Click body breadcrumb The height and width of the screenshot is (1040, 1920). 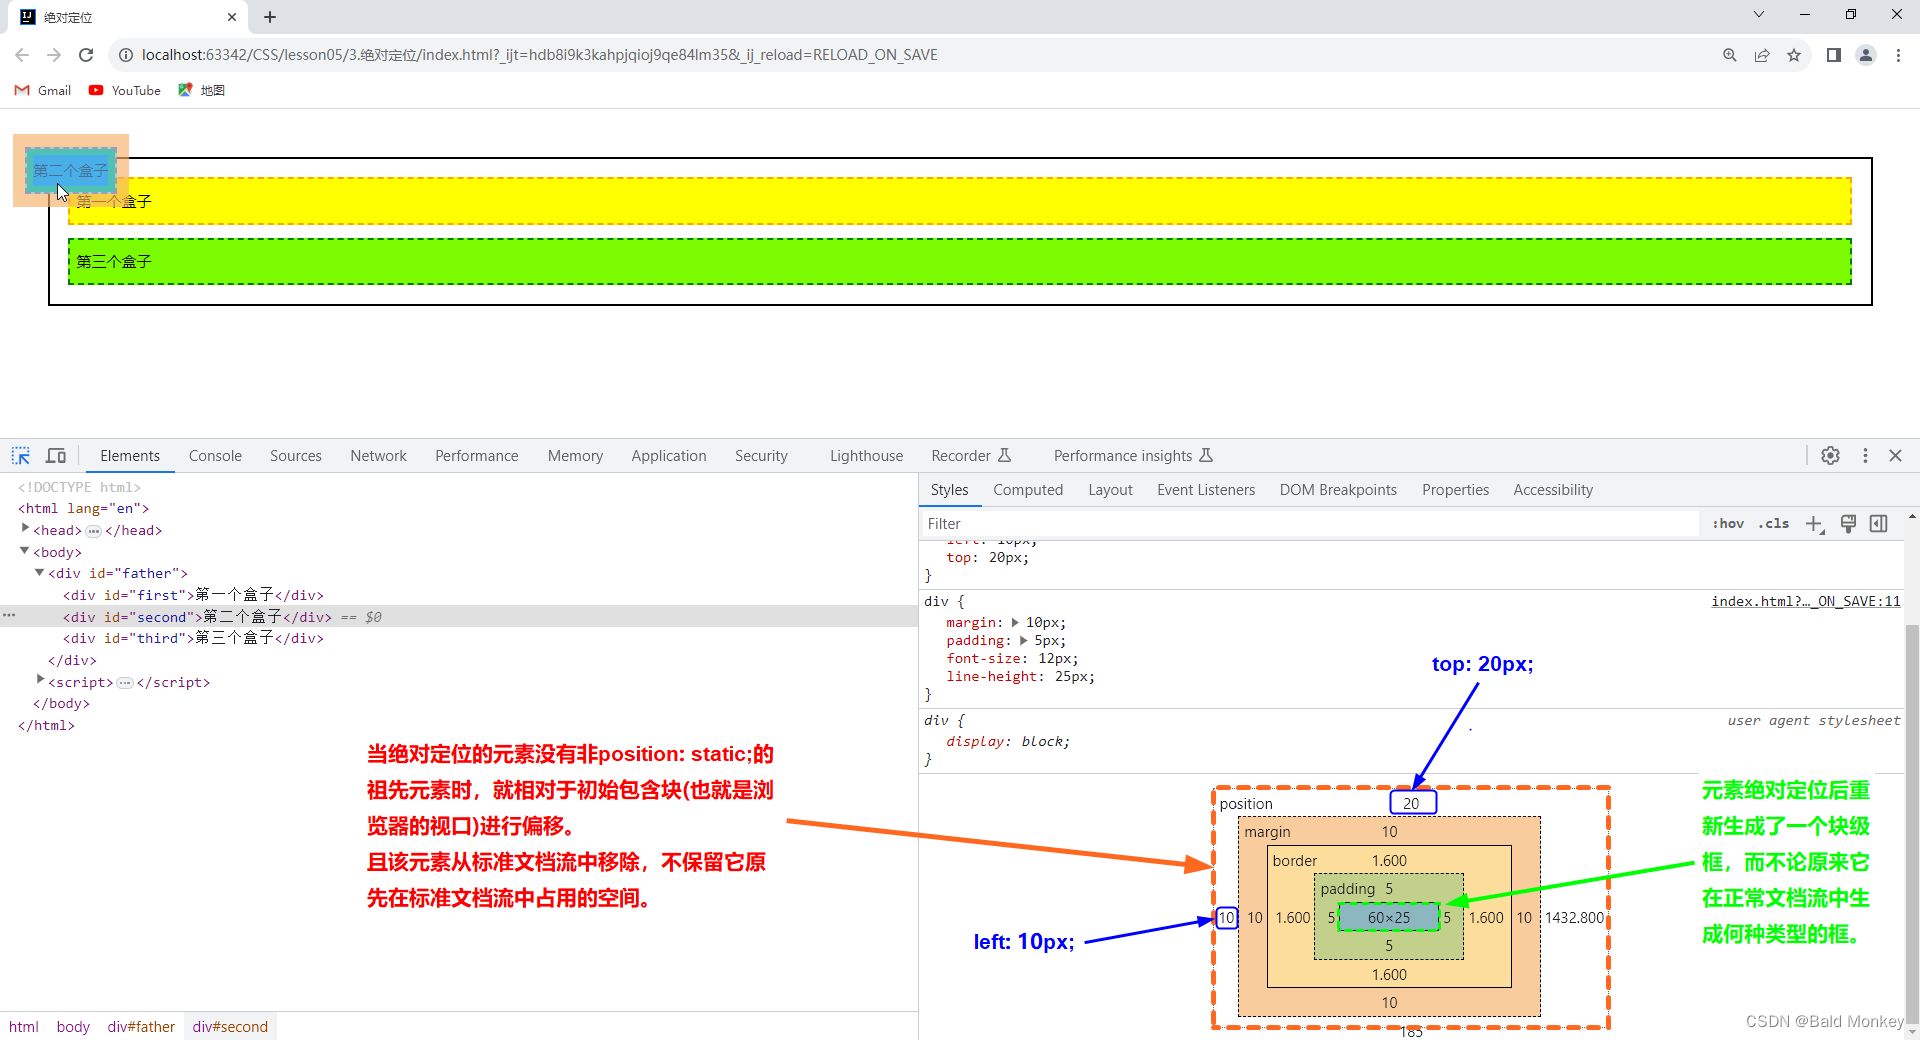point(73,1027)
